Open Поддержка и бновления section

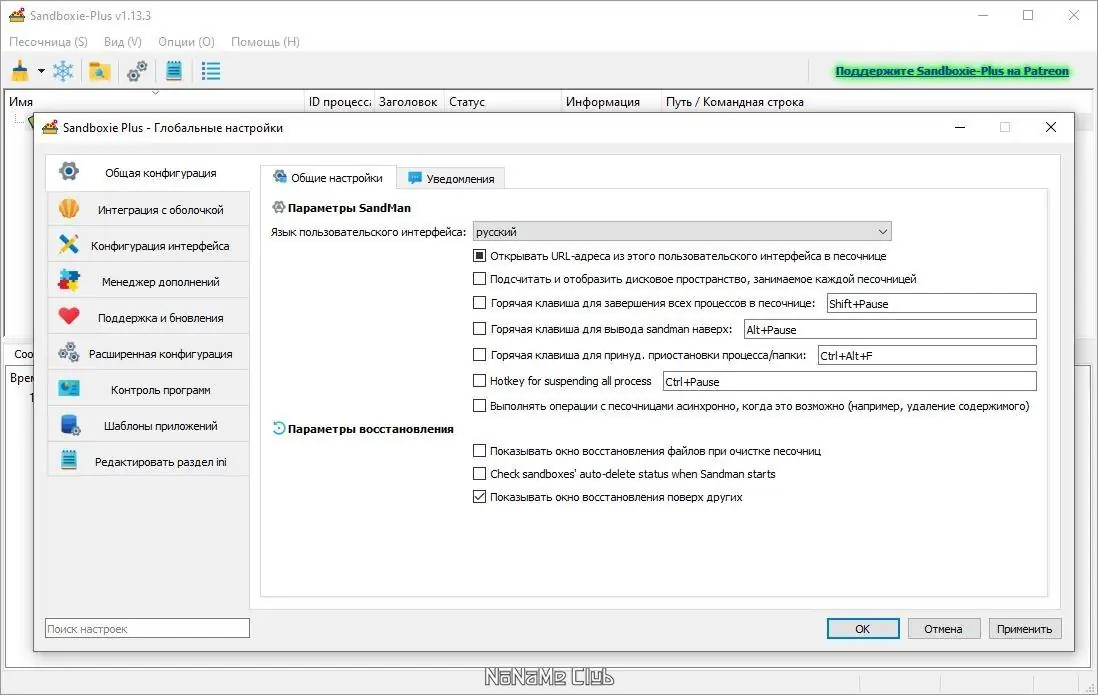coord(148,317)
